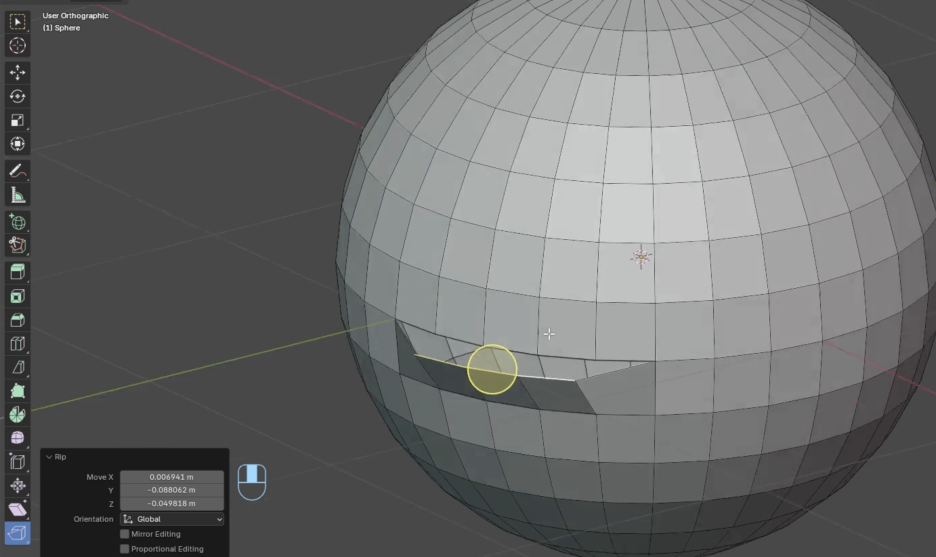936x557 pixels.
Task: Activate the Transform tool
Action: tap(17, 144)
